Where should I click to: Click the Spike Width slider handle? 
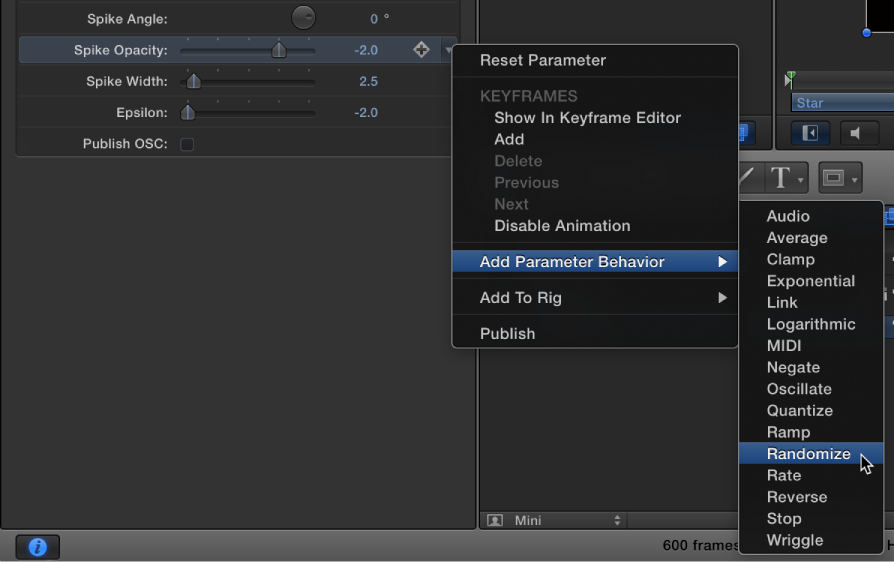[x=194, y=82]
